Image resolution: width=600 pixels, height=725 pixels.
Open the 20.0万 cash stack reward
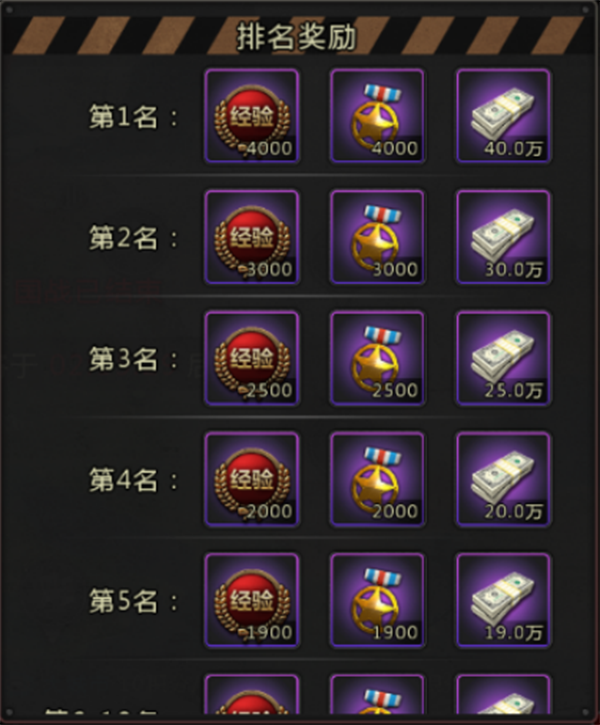click(503, 479)
